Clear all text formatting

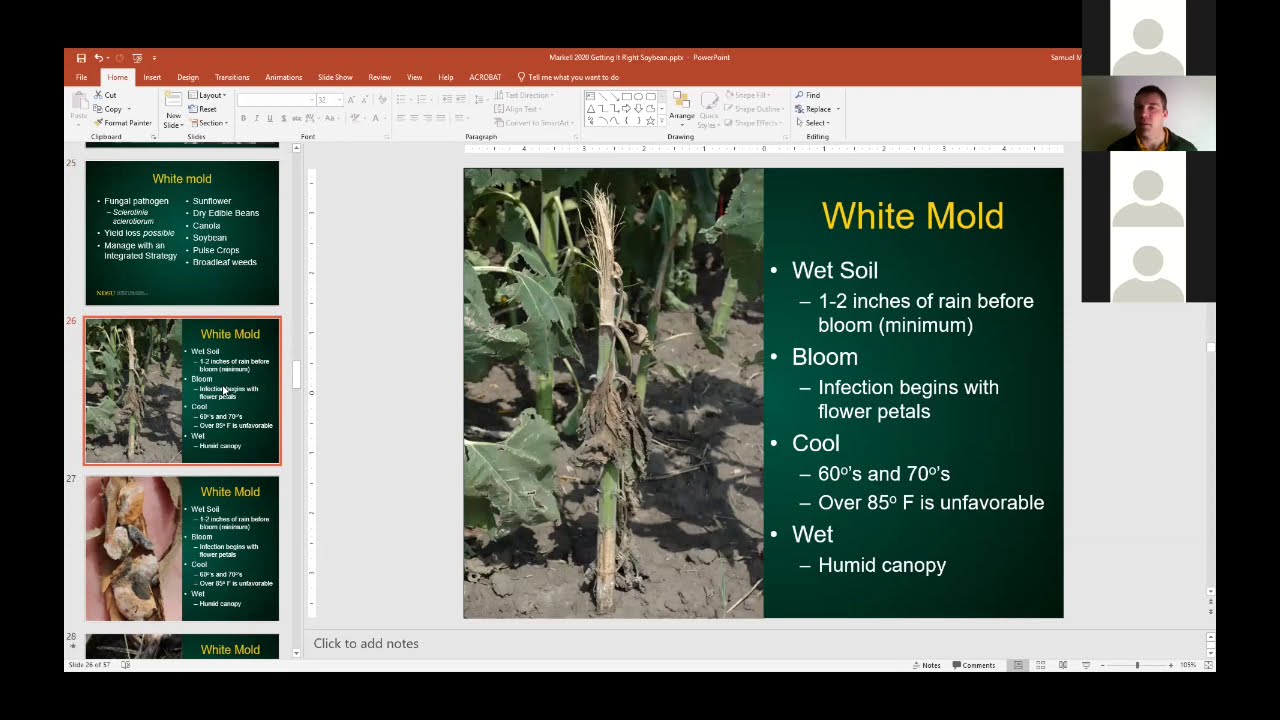tap(381, 100)
